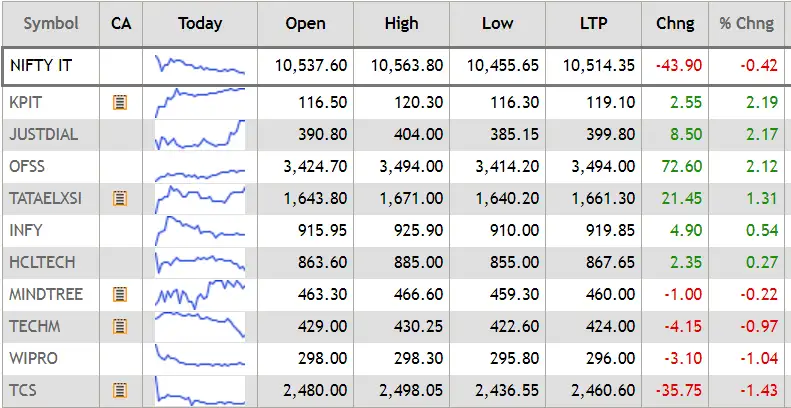Screen dimensions: 791x408
Task: Open KPIT corporate action icon
Action: click(120, 103)
